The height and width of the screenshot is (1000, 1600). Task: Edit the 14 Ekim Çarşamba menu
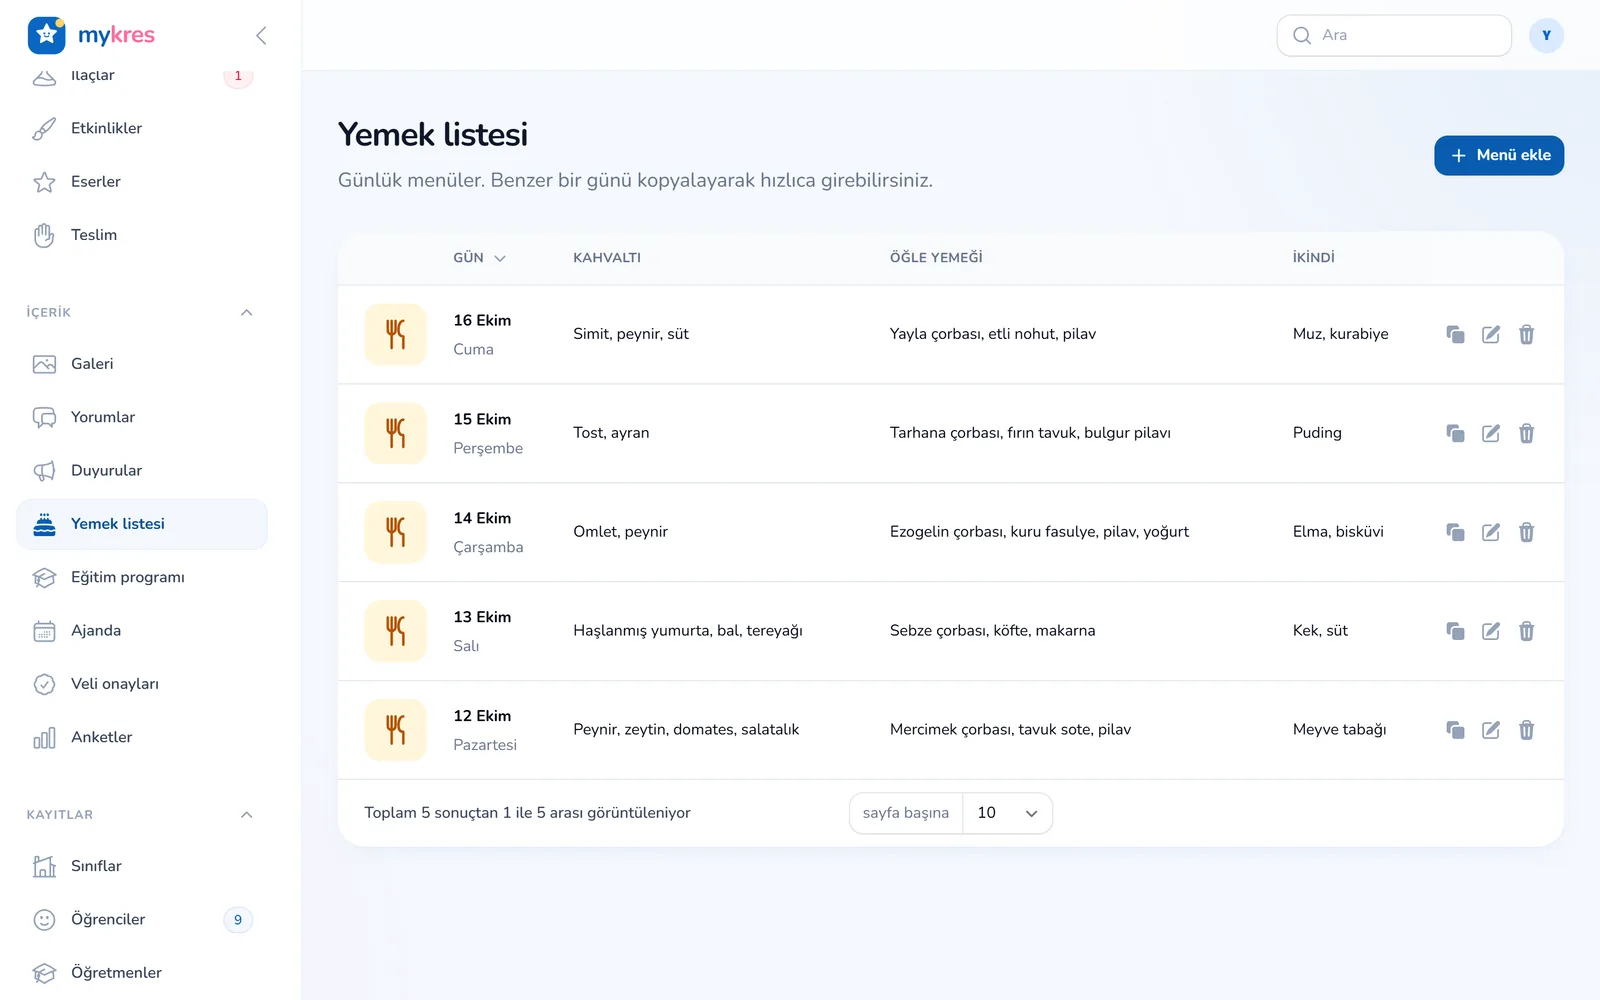pos(1491,532)
